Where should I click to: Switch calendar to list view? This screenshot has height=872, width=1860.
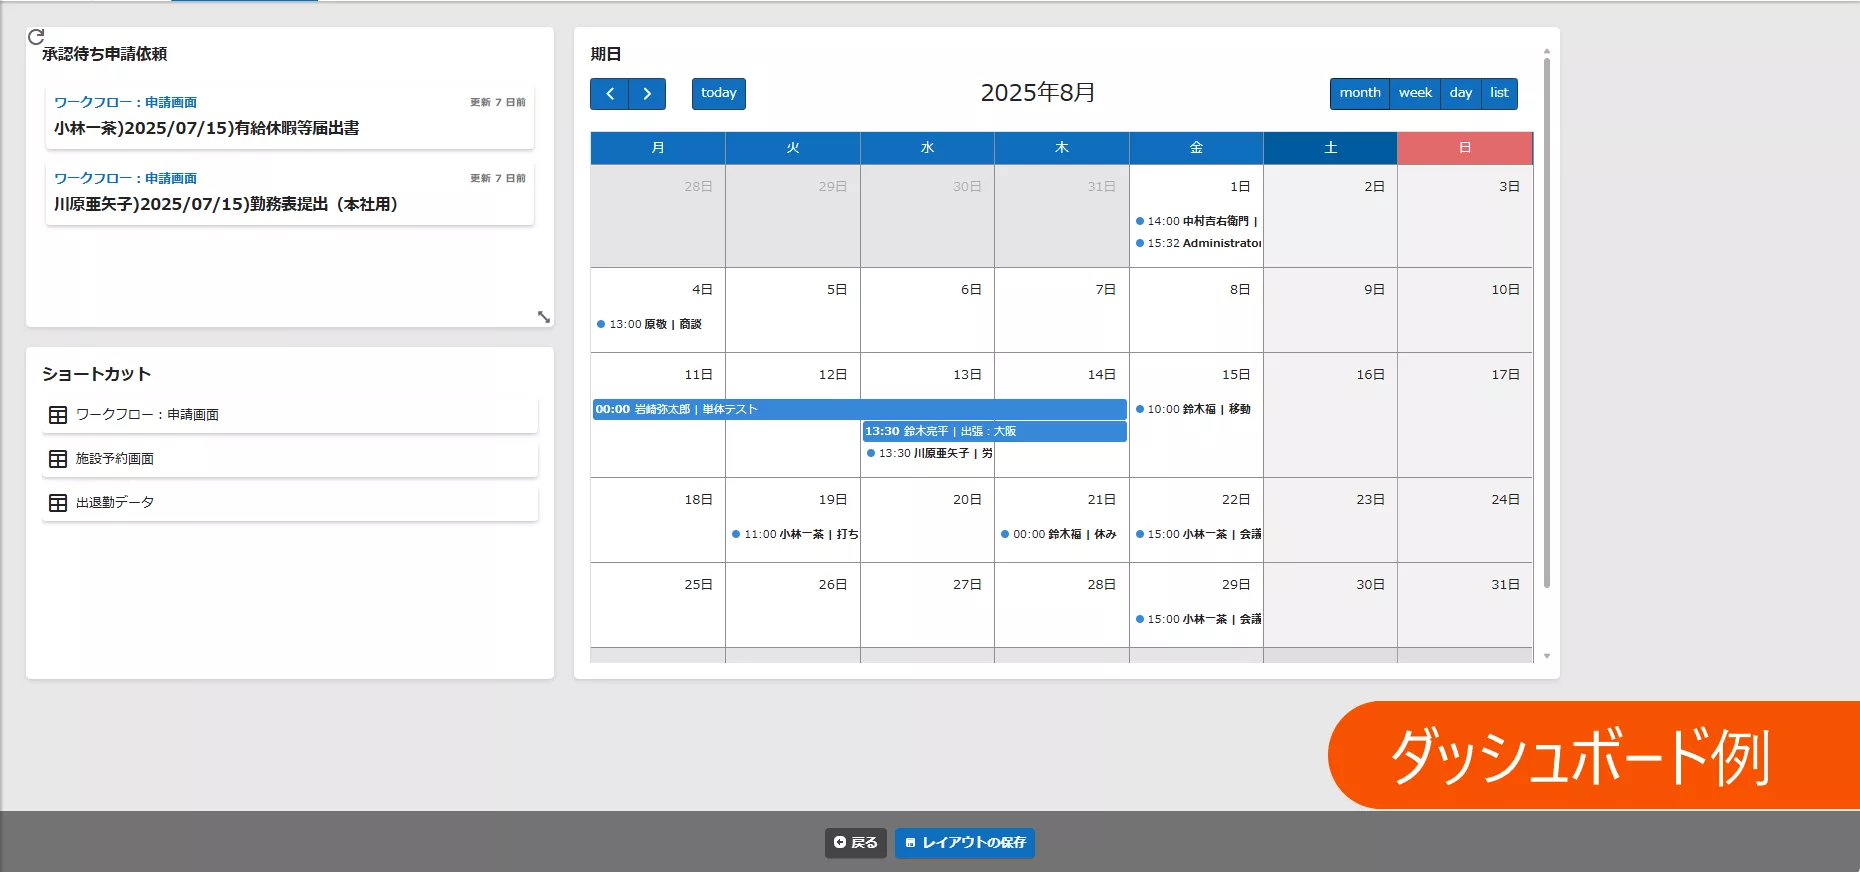[x=1499, y=93]
